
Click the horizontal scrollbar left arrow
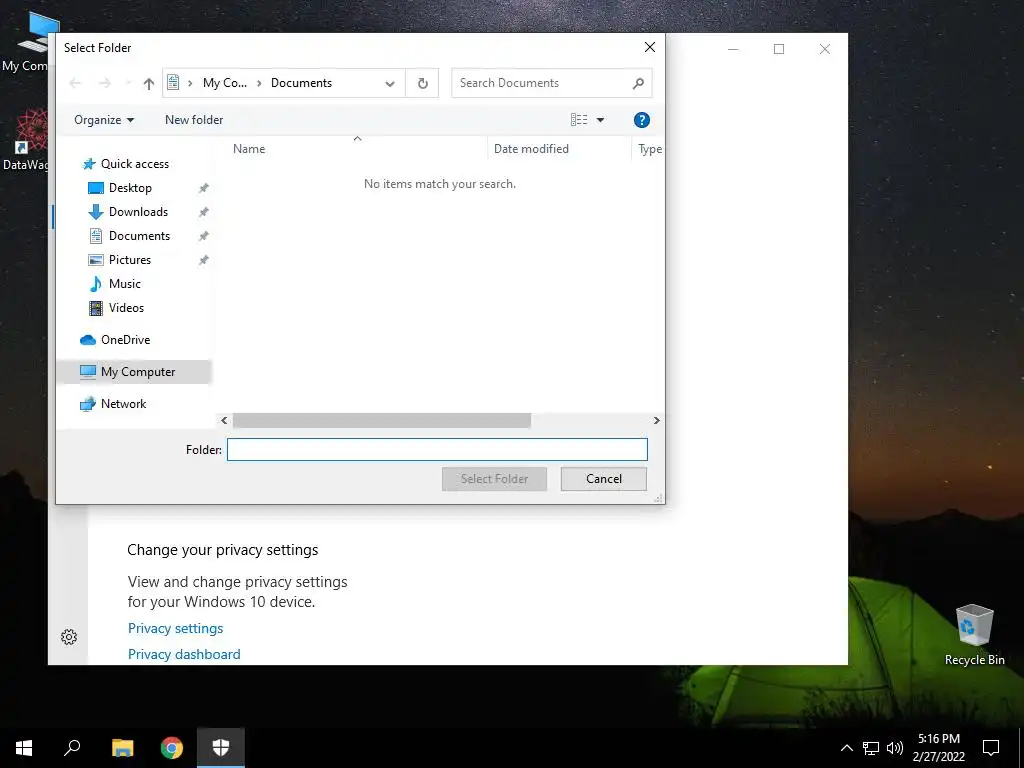[224, 421]
